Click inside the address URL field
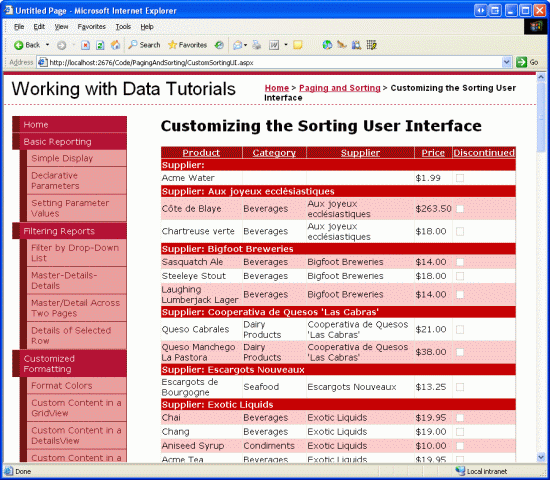 click(274, 62)
